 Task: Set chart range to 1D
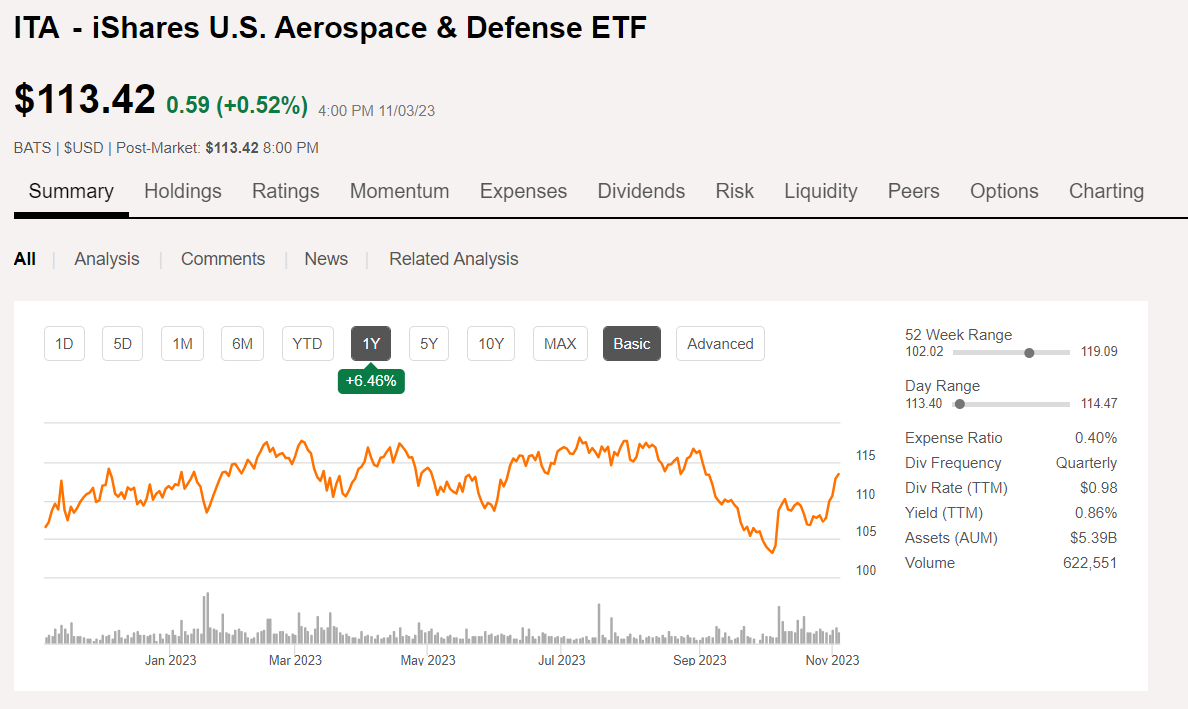[64, 344]
